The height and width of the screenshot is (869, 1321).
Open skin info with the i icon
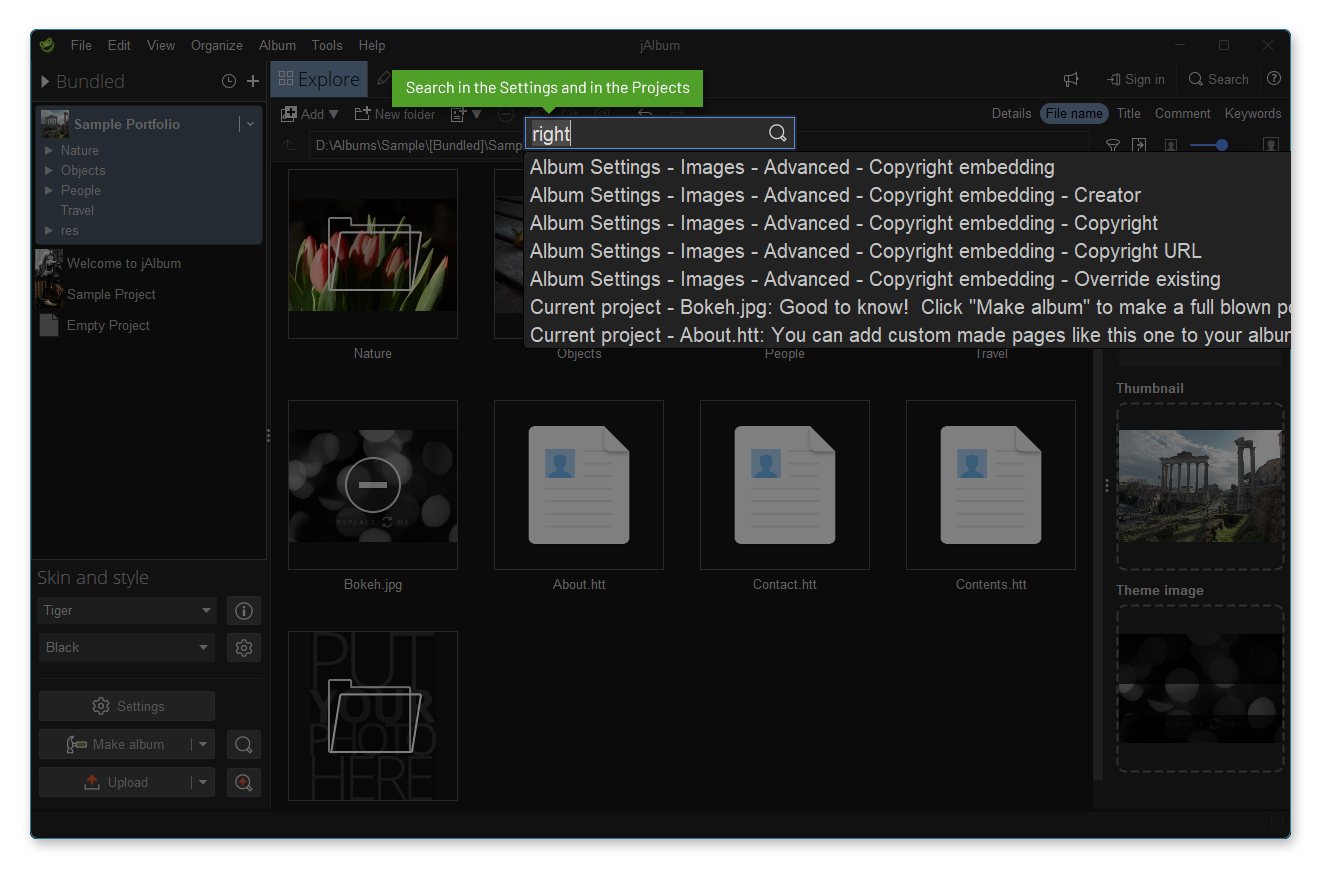[x=243, y=610]
